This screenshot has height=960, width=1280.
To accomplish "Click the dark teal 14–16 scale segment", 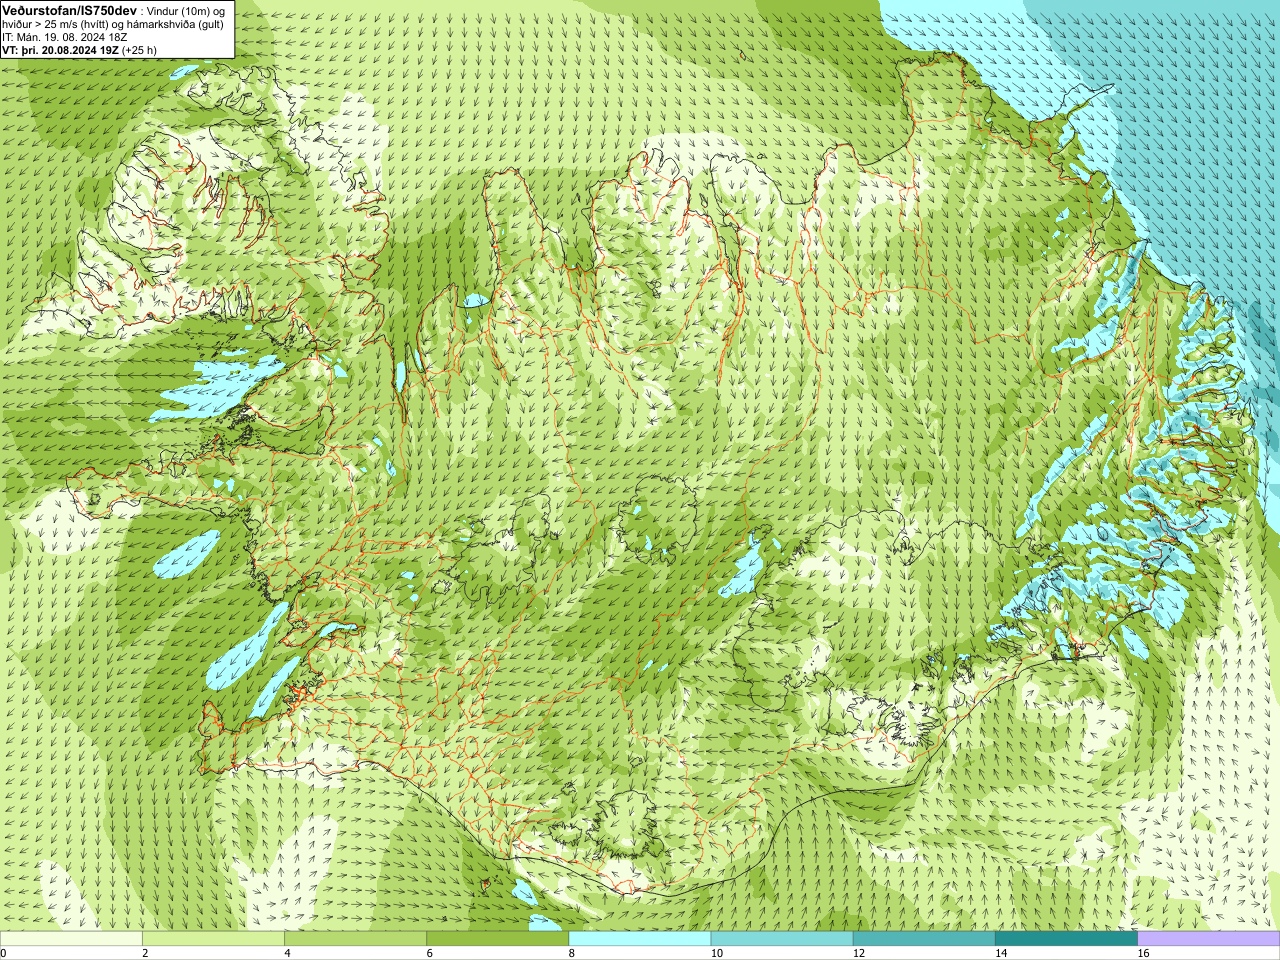I will click(1067, 939).
